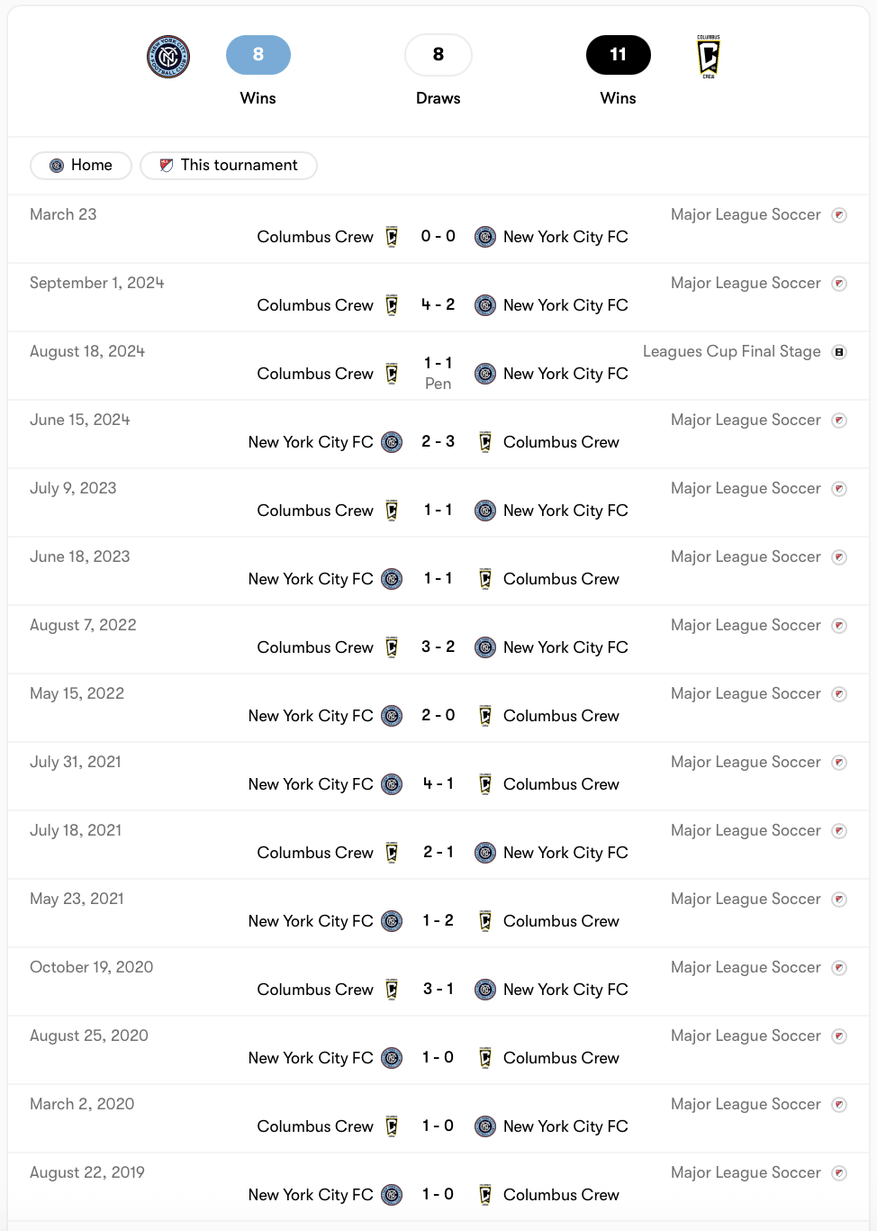The width and height of the screenshot is (877, 1231).
Task: Open the 8 Draws summary pill
Action: (438, 55)
